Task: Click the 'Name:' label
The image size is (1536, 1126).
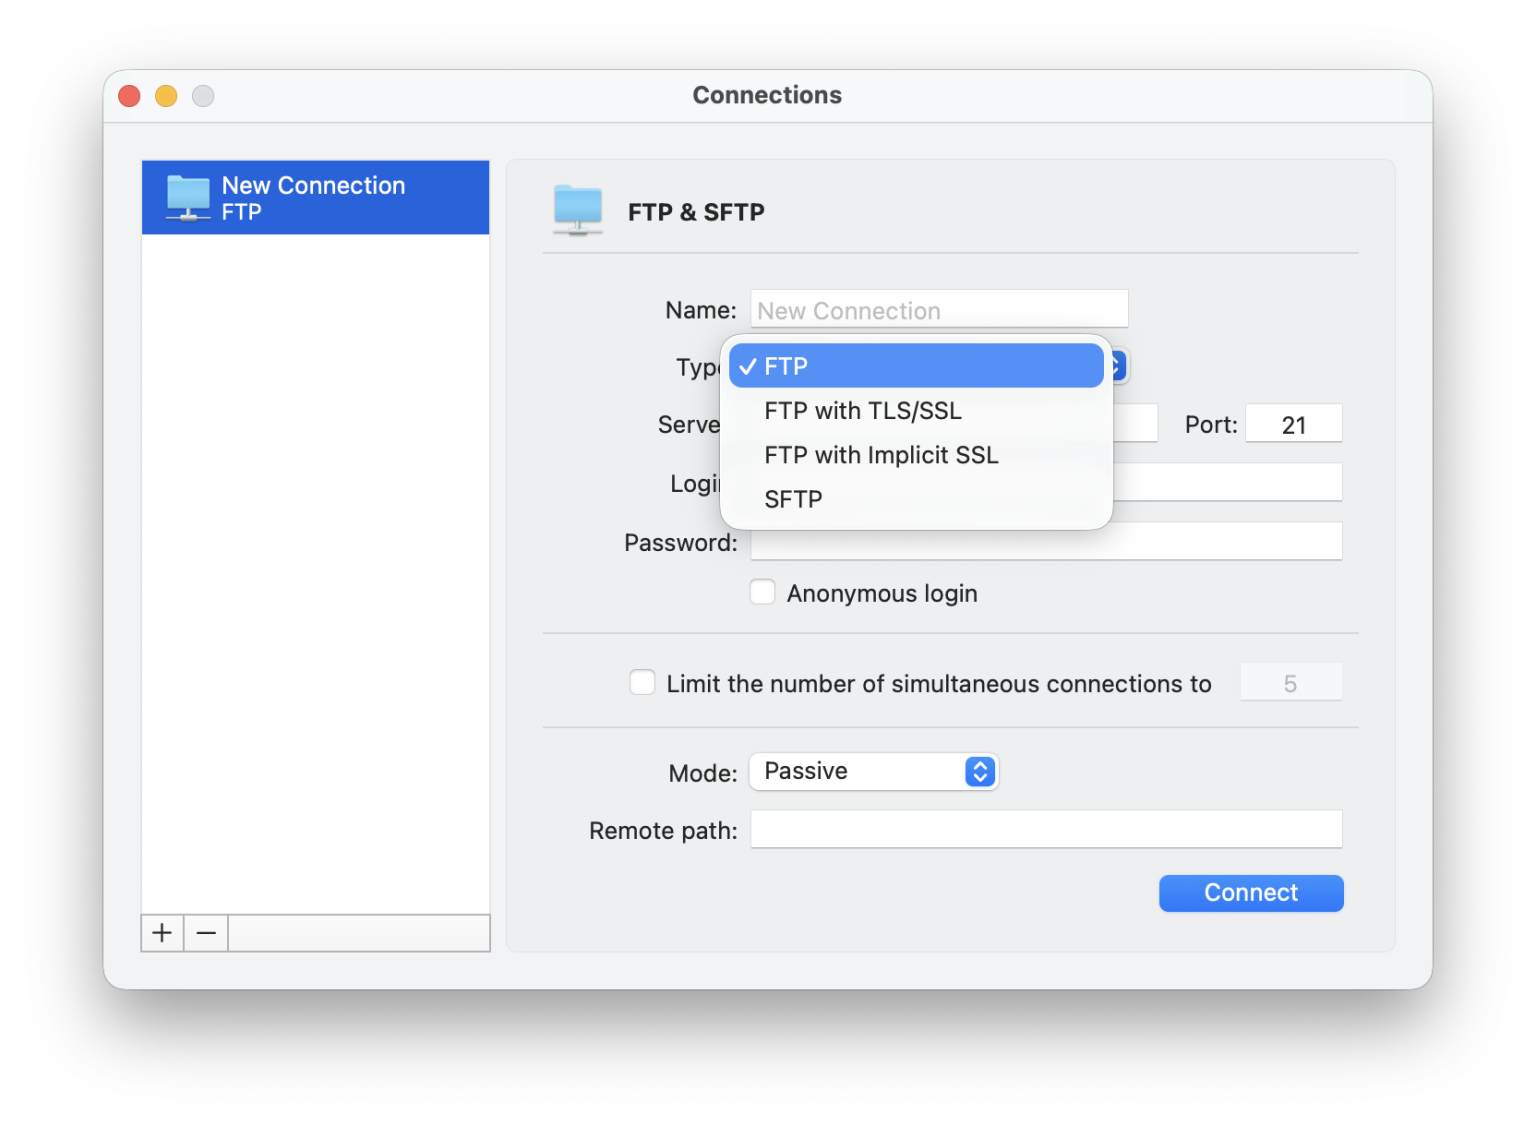Action: pos(701,310)
